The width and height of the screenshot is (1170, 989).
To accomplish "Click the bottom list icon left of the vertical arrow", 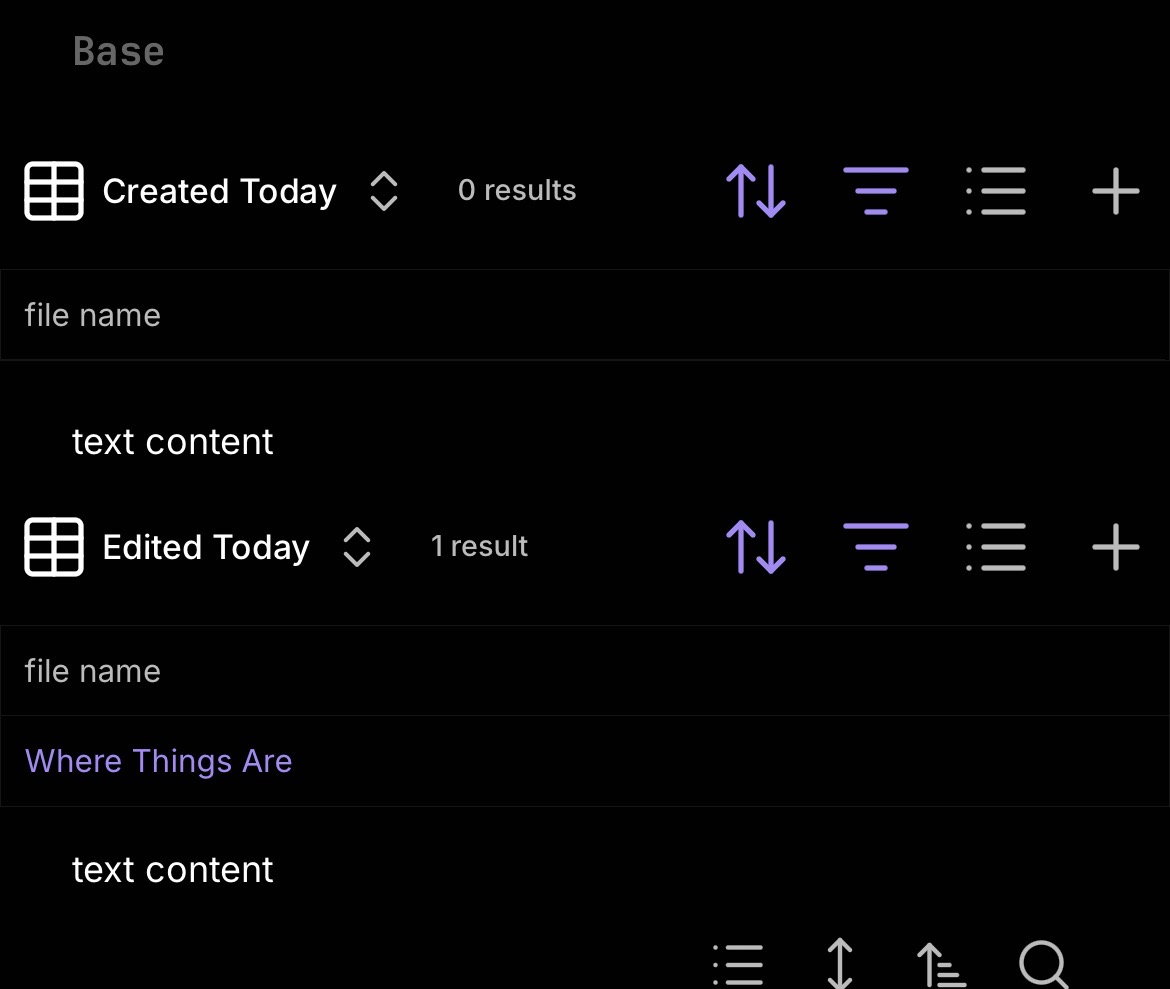I will [738, 965].
